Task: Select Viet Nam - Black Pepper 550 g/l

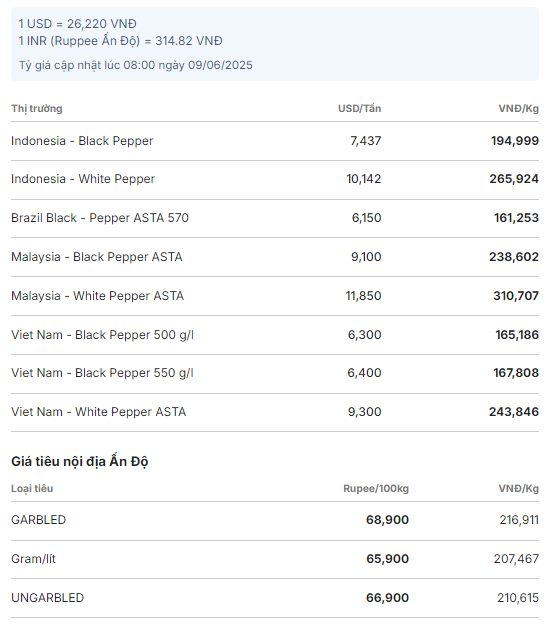Action: pyautogui.click(x=275, y=373)
